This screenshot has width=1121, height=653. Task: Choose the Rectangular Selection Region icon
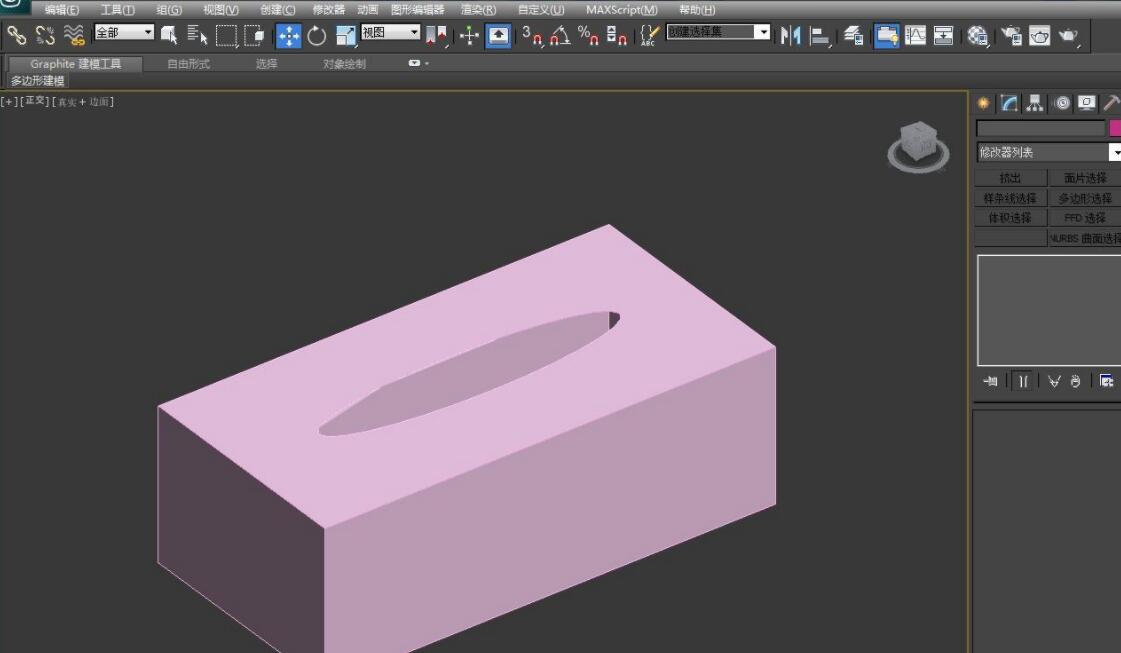coord(226,35)
